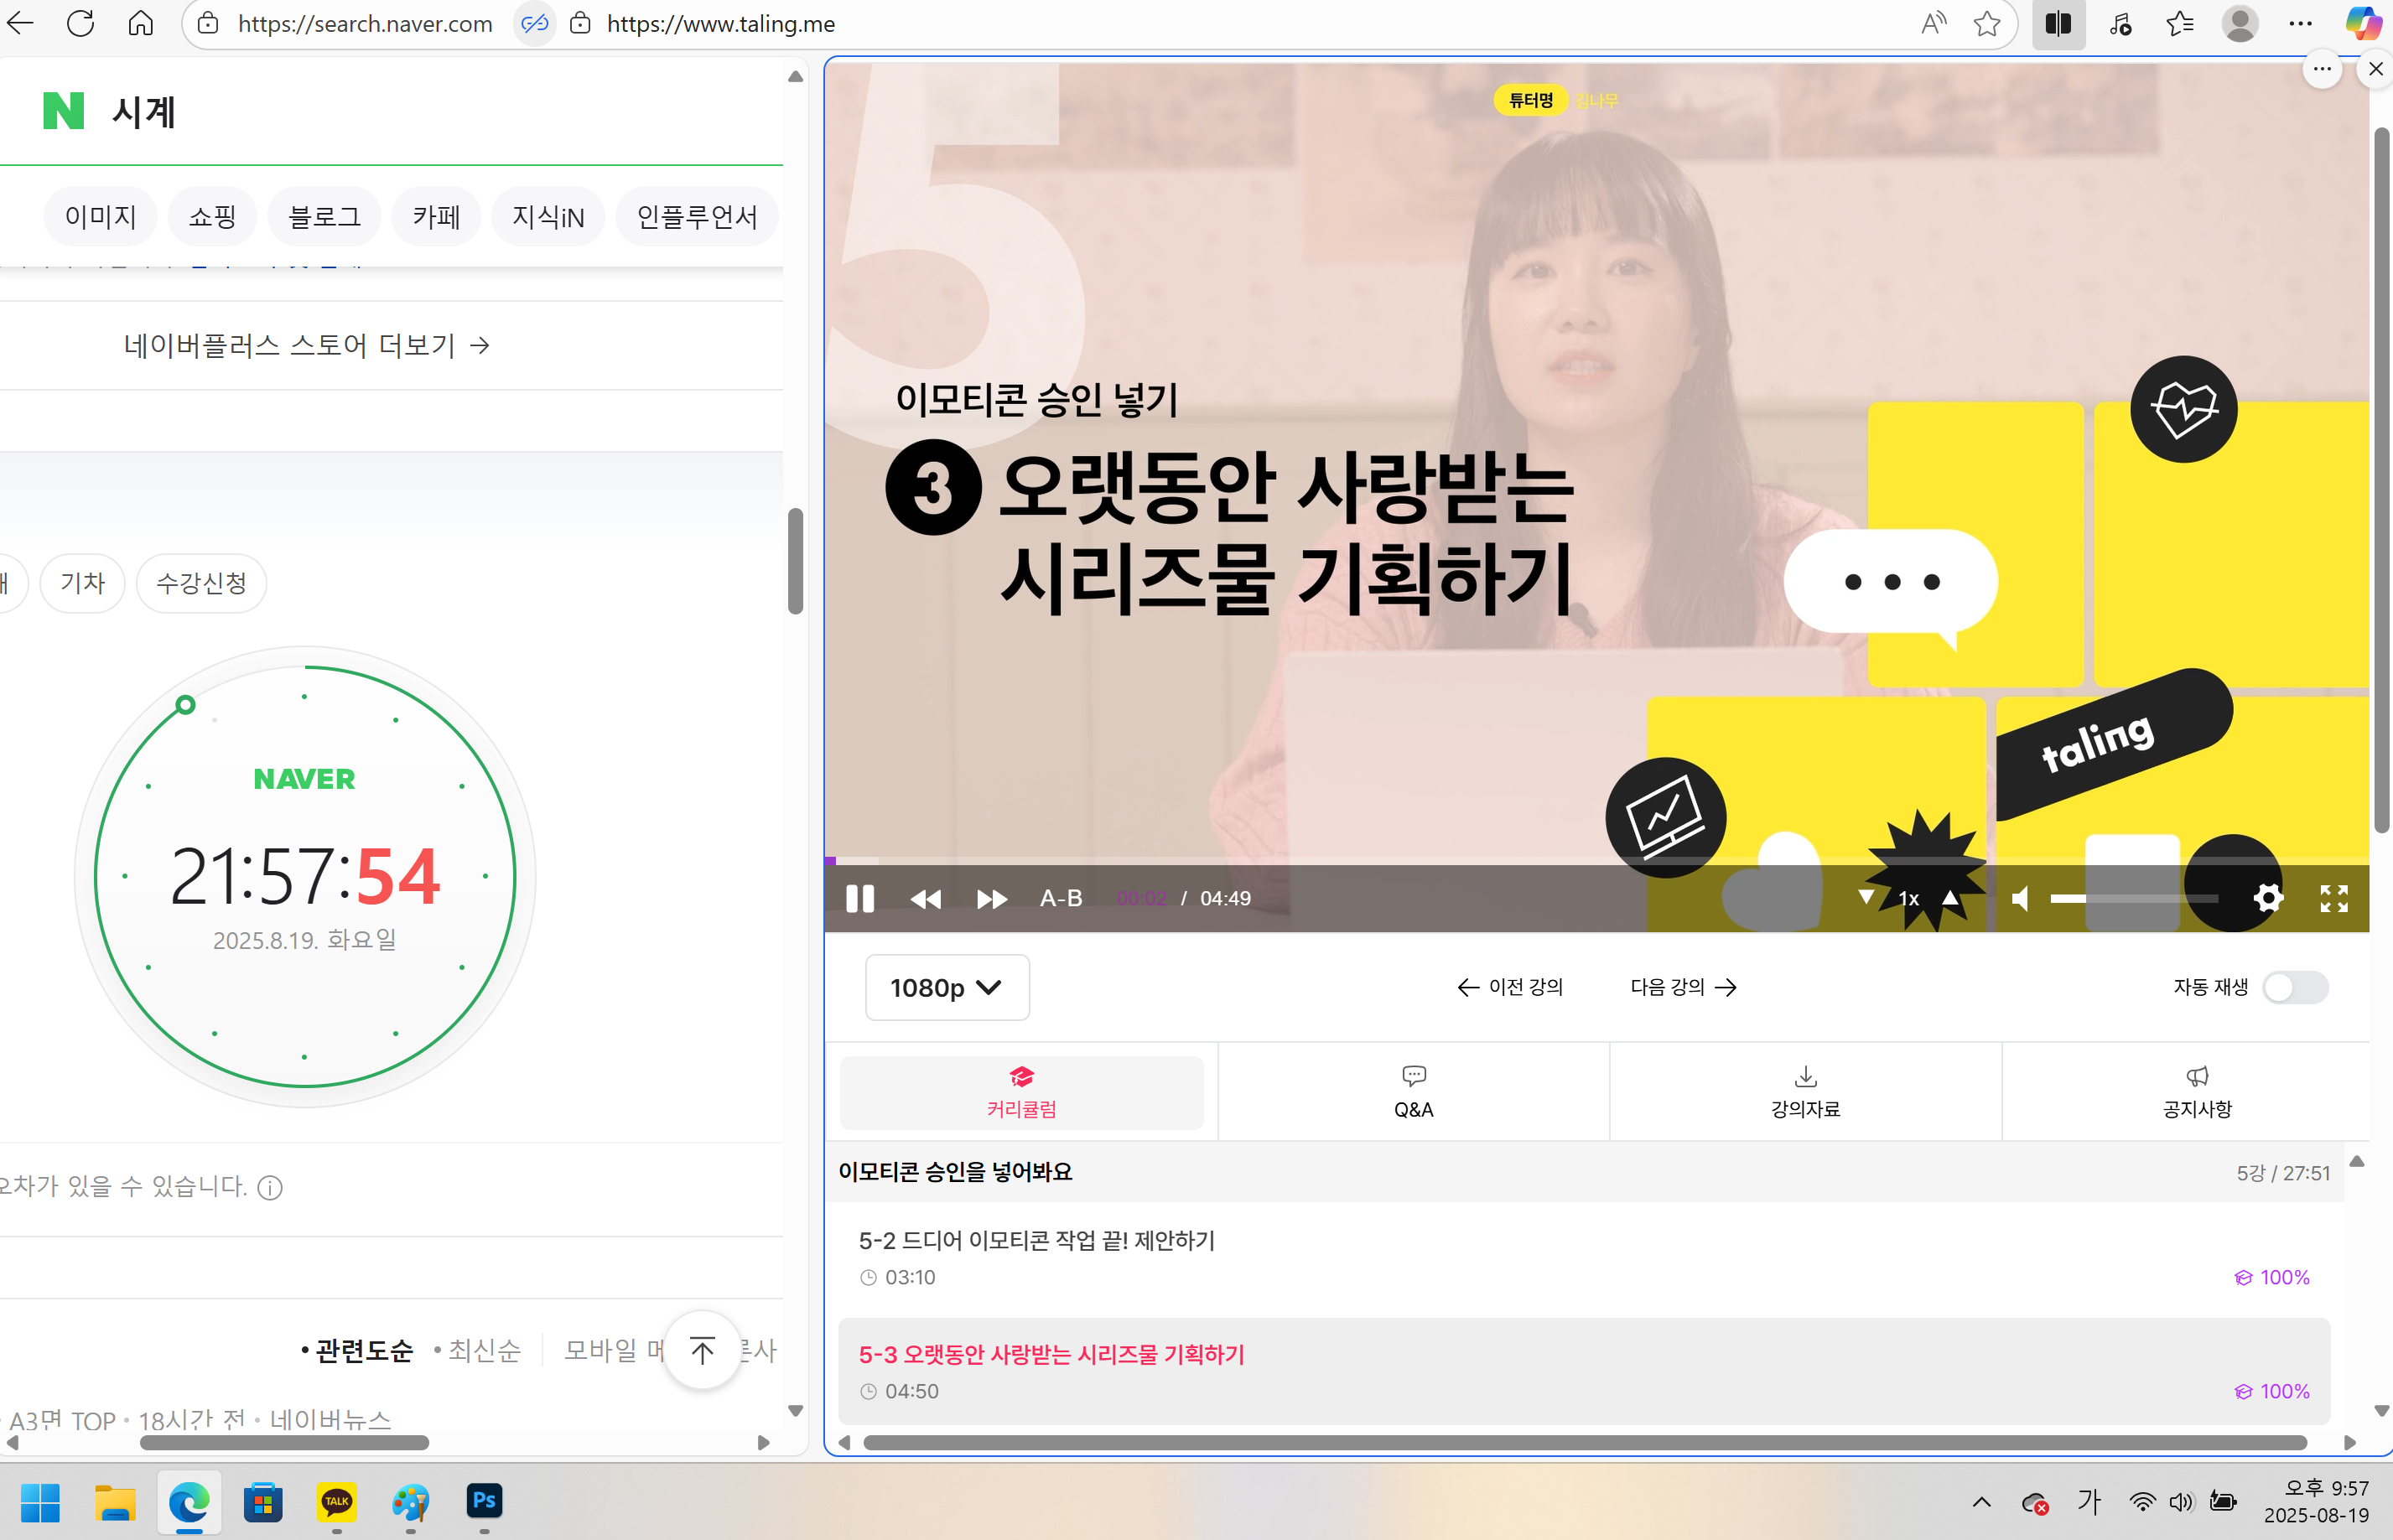Toggle the 자동 재생 autoplay switch
Screen dimensions: 2393x1540
coord(2294,987)
